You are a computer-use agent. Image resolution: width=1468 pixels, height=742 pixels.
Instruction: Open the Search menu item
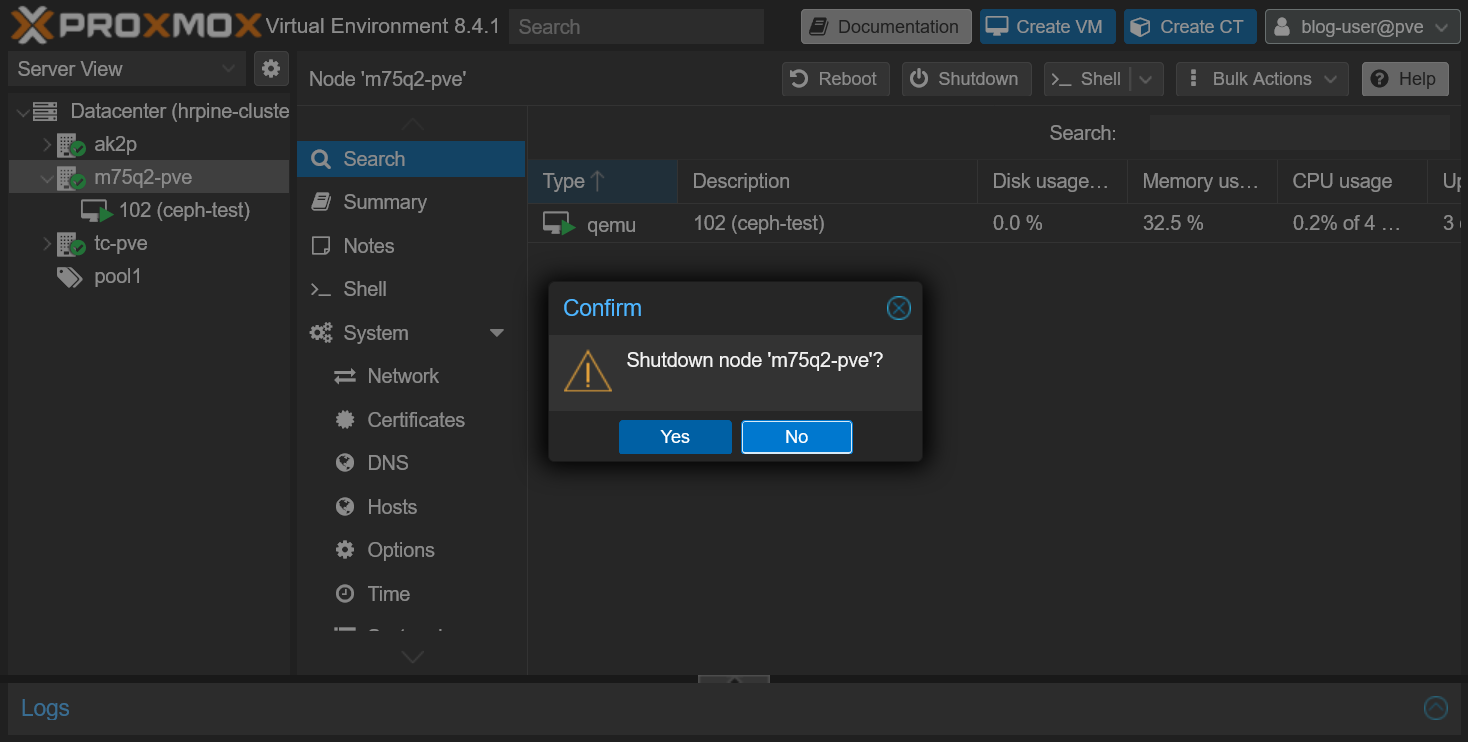point(411,159)
